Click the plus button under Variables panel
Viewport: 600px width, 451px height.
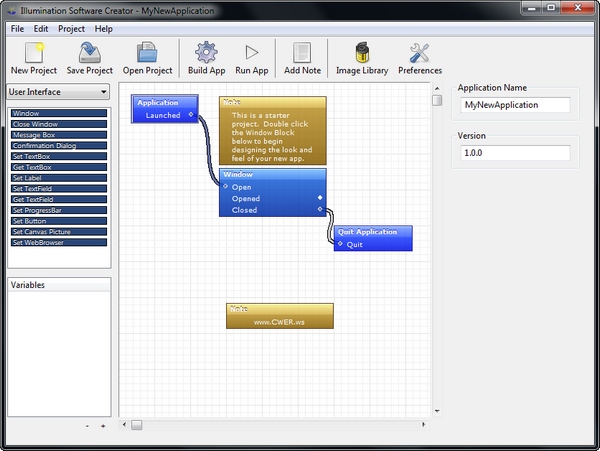pyautogui.click(x=102, y=425)
